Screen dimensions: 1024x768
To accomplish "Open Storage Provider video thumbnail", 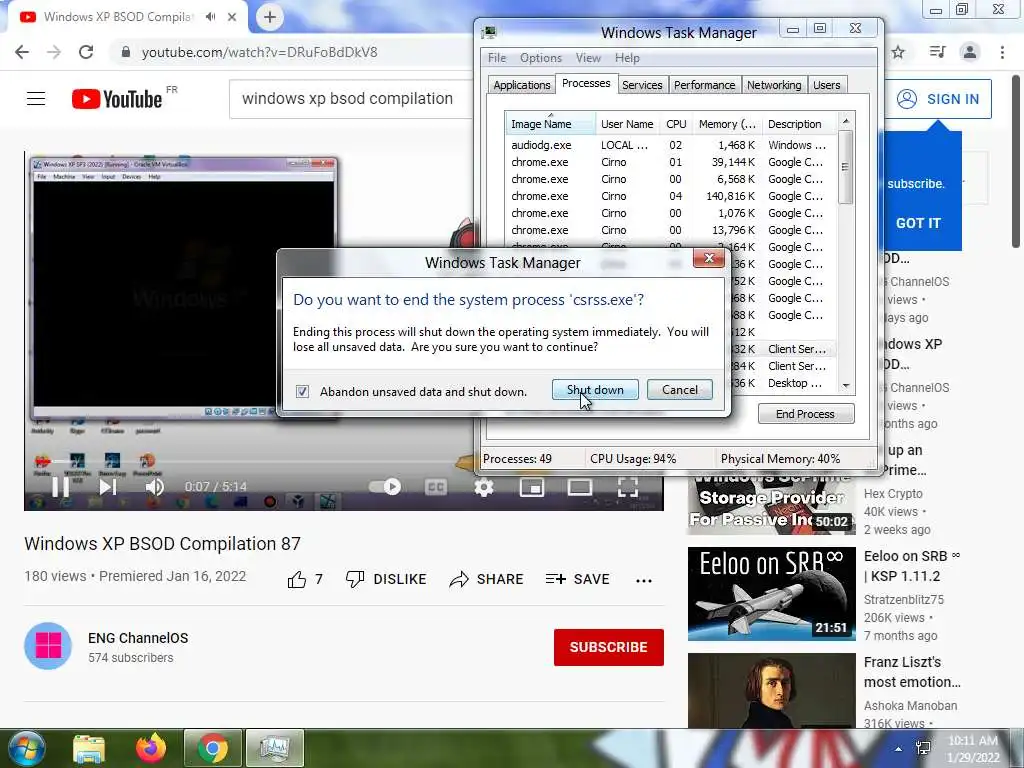I will (x=771, y=504).
